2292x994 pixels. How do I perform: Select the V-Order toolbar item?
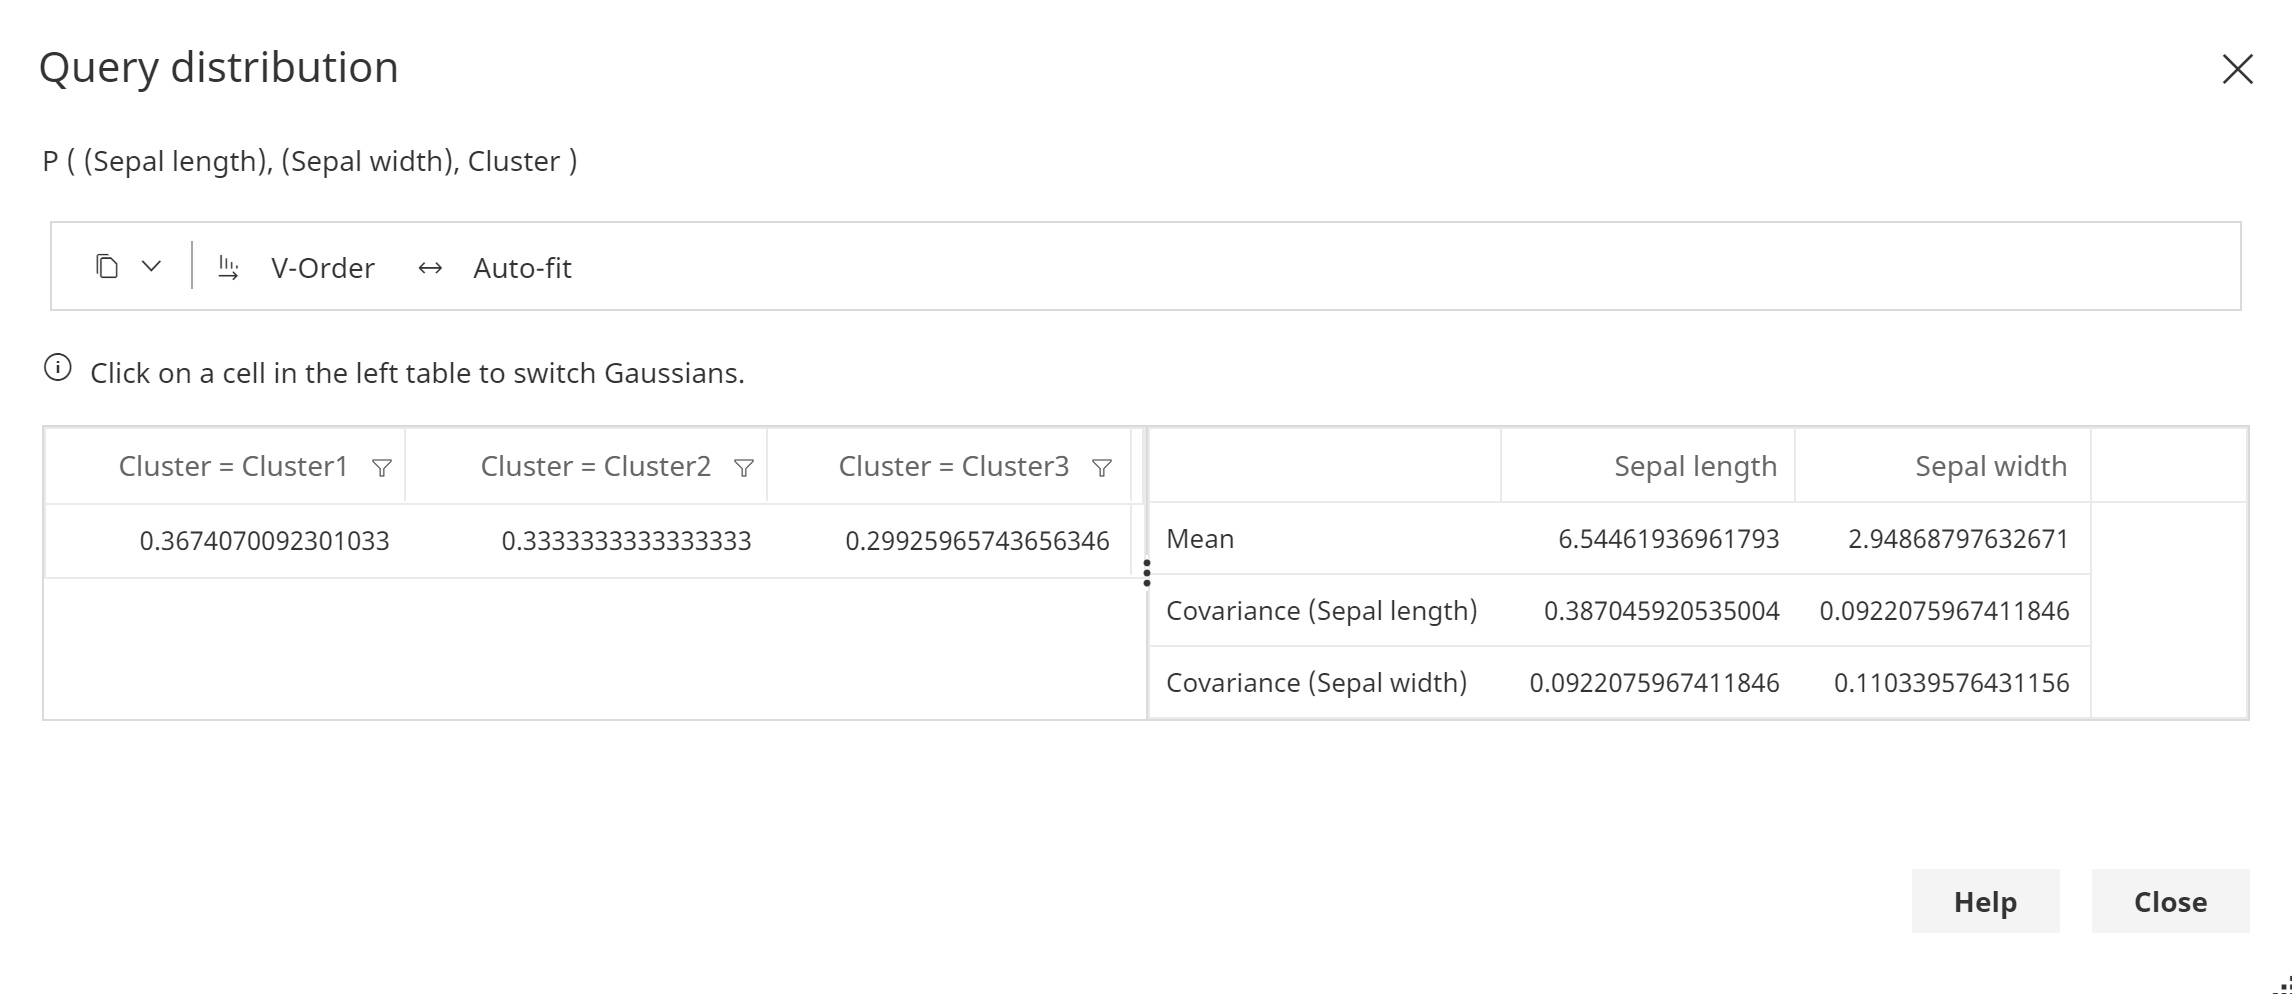[x=322, y=267]
